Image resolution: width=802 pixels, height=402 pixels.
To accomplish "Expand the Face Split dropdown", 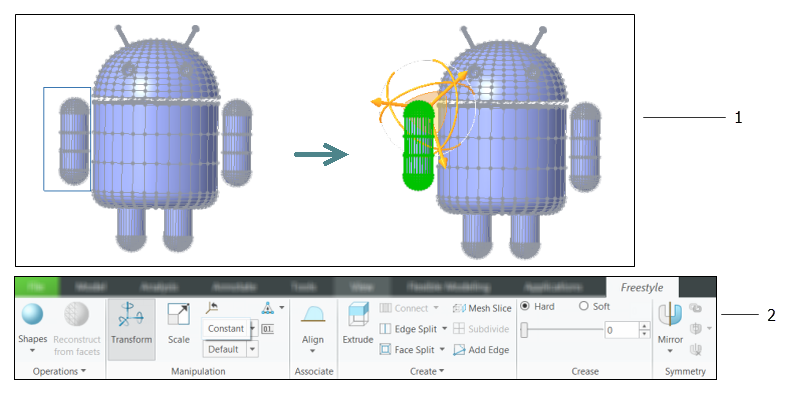I will click(443, 350).
